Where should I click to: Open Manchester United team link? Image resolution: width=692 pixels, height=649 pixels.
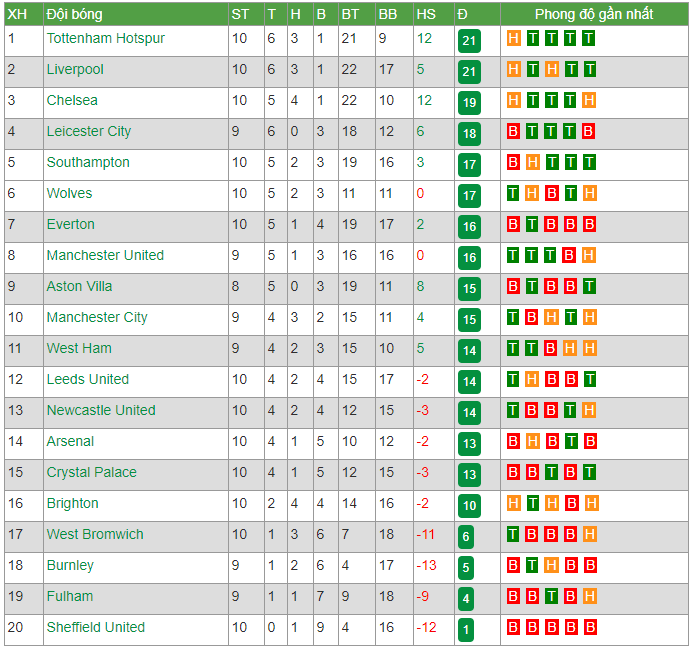point(105,255)
